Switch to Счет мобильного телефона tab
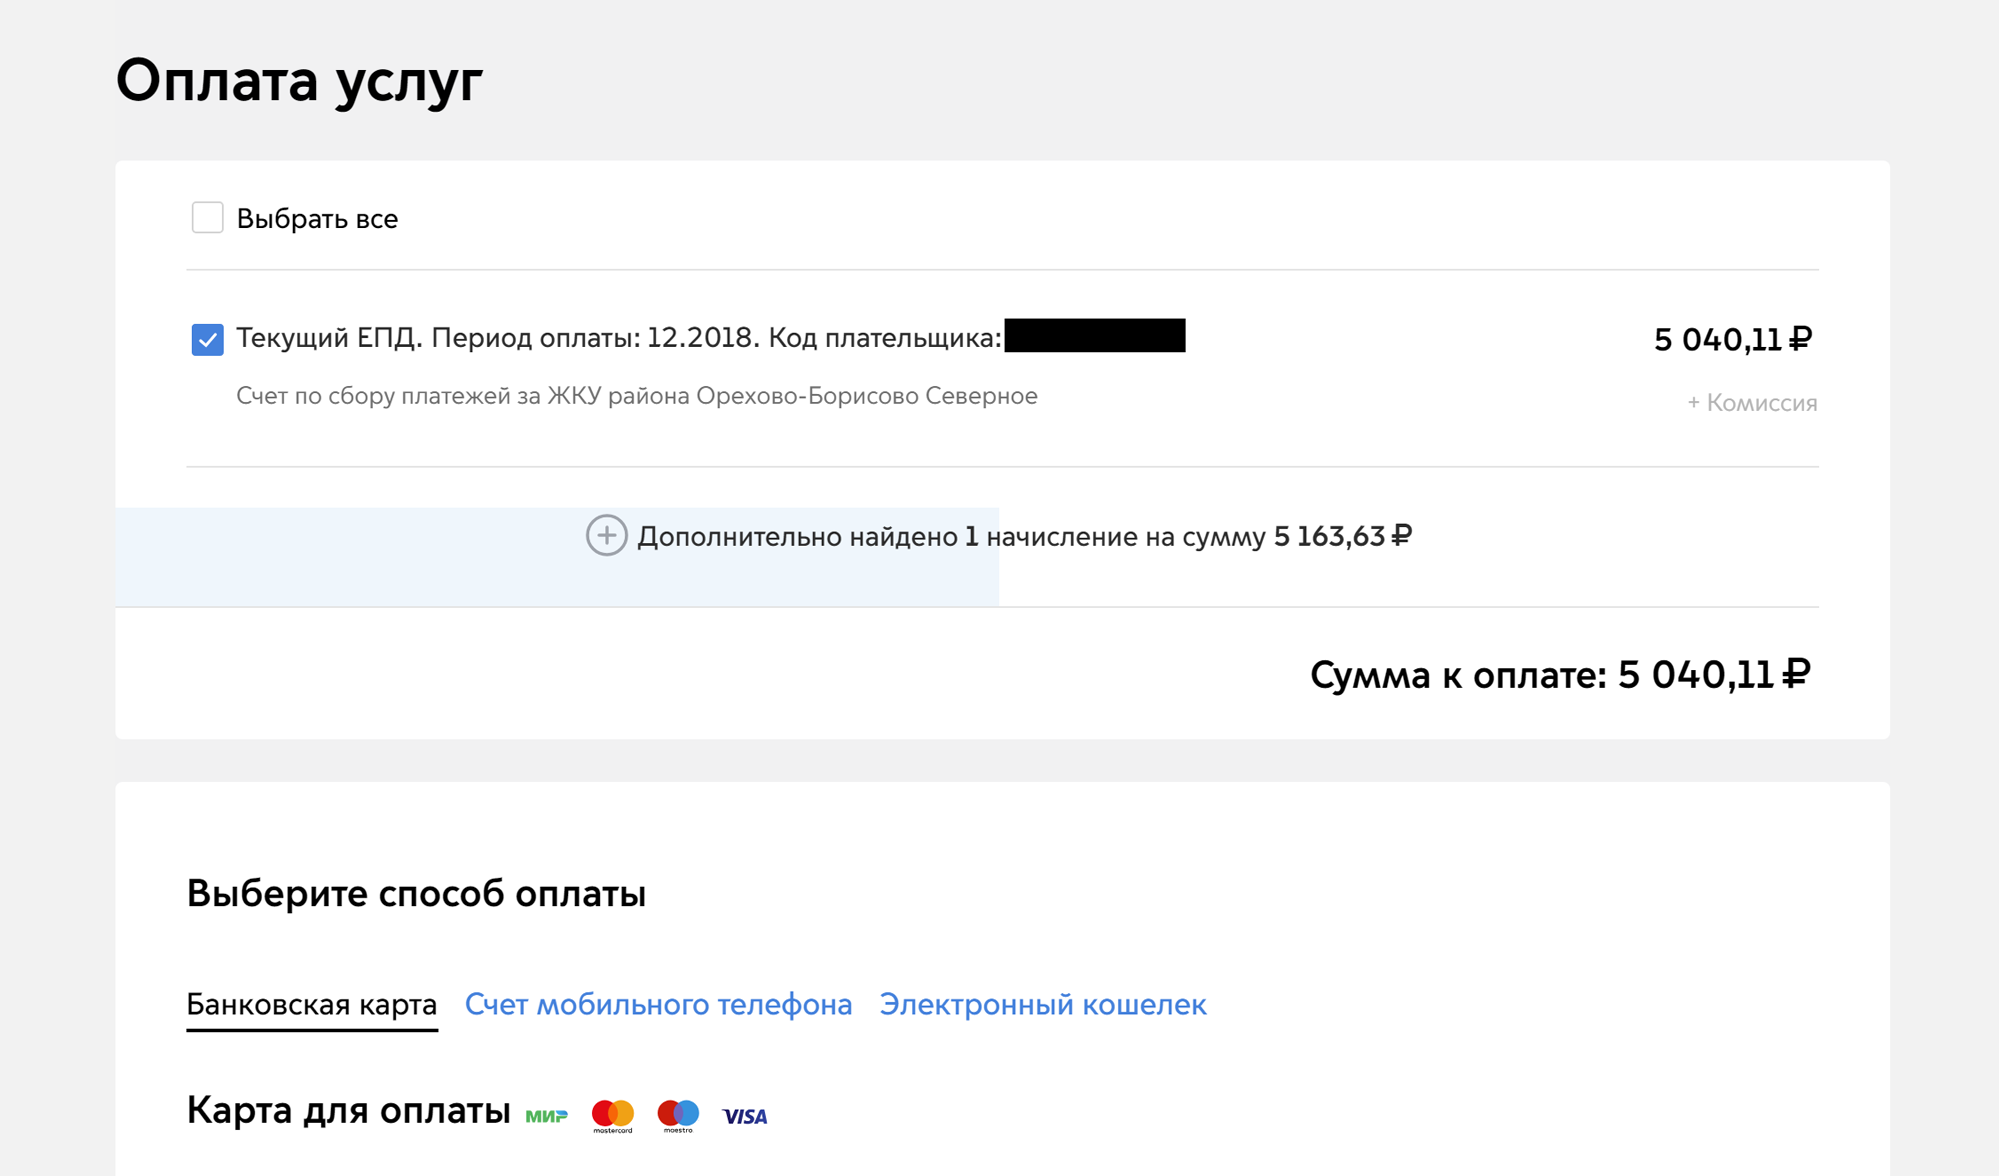 point(659,1002)
